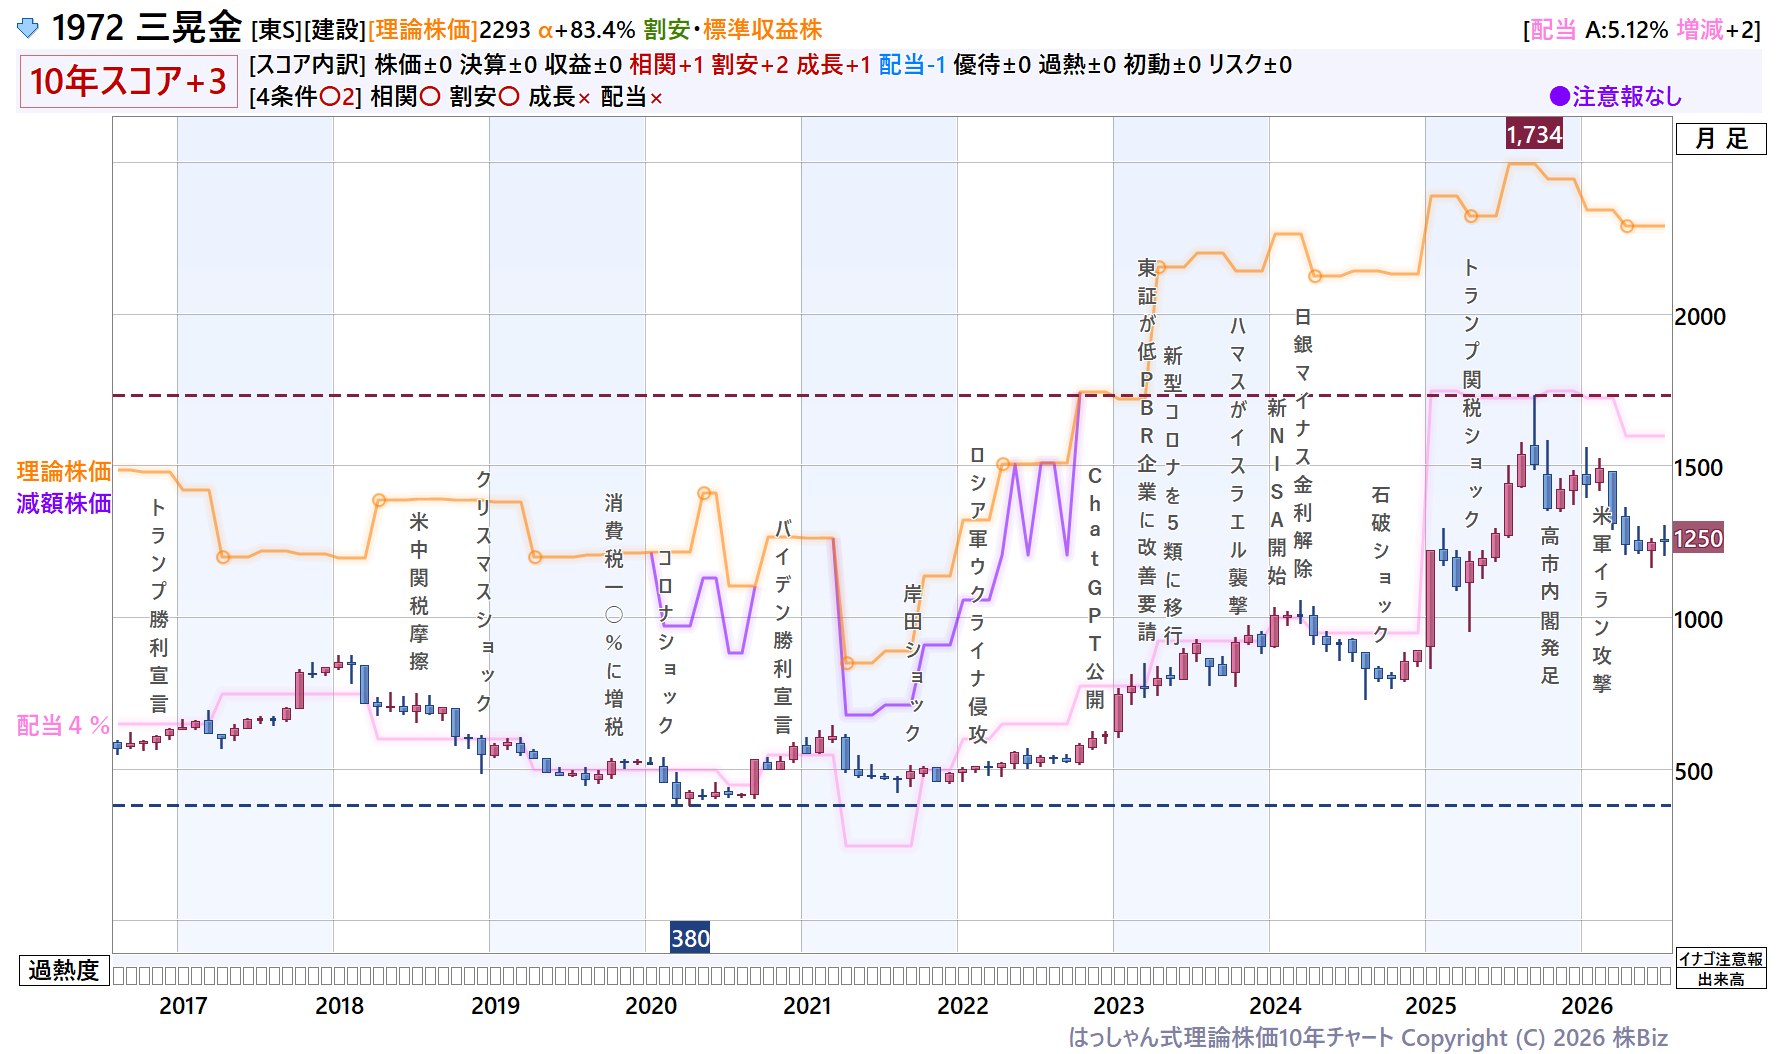
Task: Click the 減額株価 legend label
Action: 64,503
